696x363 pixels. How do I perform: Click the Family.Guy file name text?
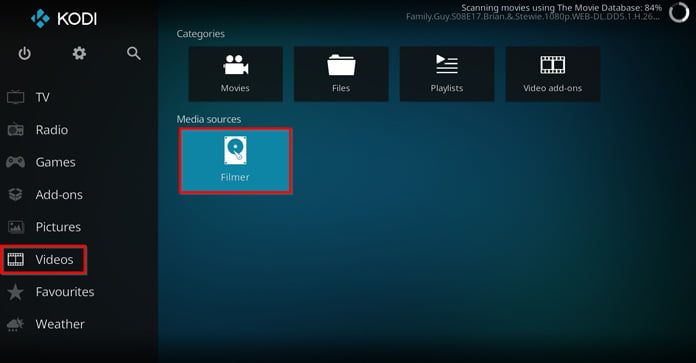[533, 17]
